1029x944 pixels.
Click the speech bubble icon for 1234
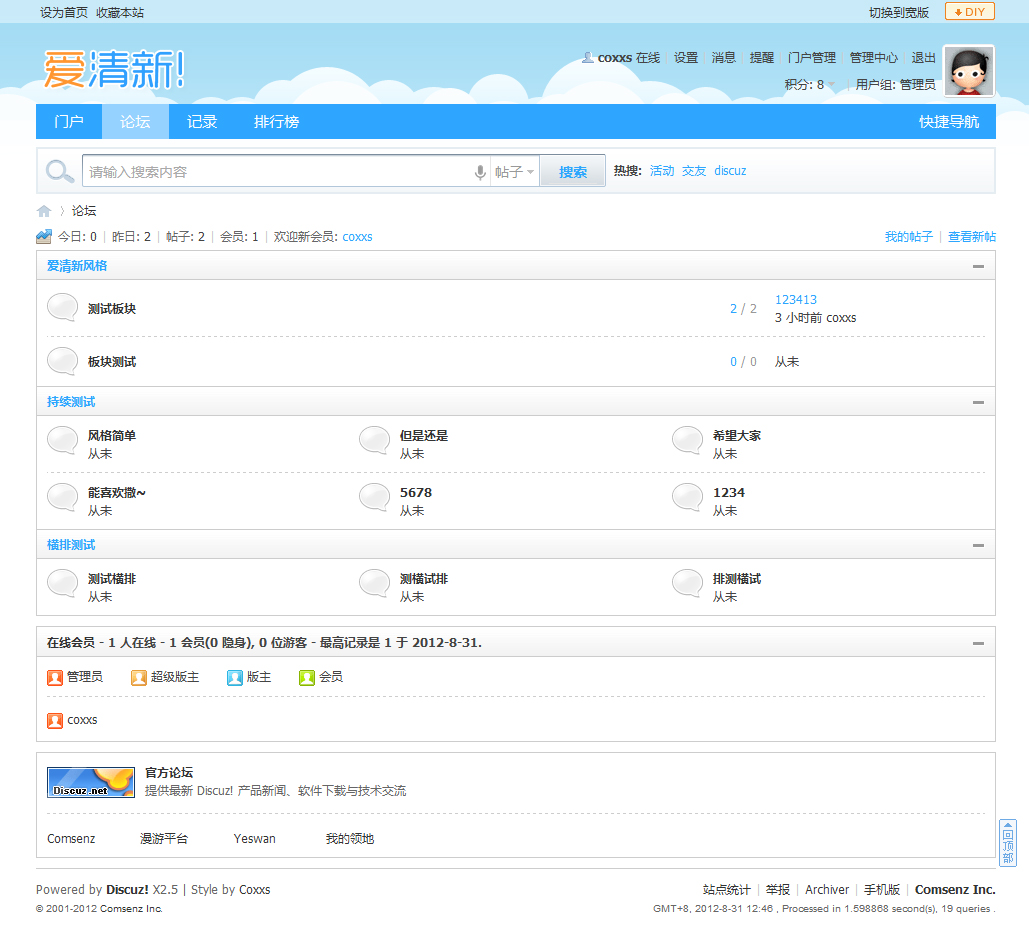[688, 498]
